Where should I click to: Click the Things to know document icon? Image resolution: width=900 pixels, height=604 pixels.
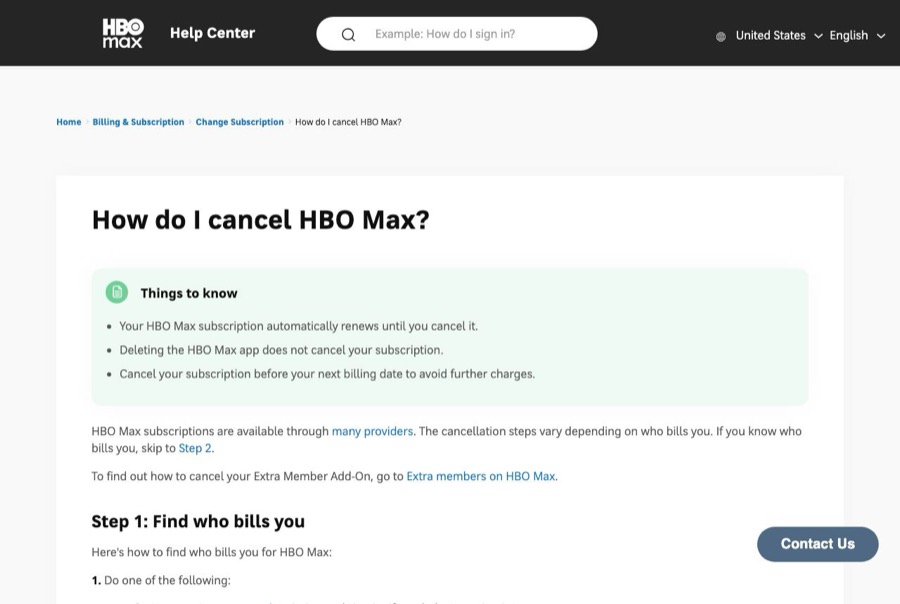(x=117, y=292)
